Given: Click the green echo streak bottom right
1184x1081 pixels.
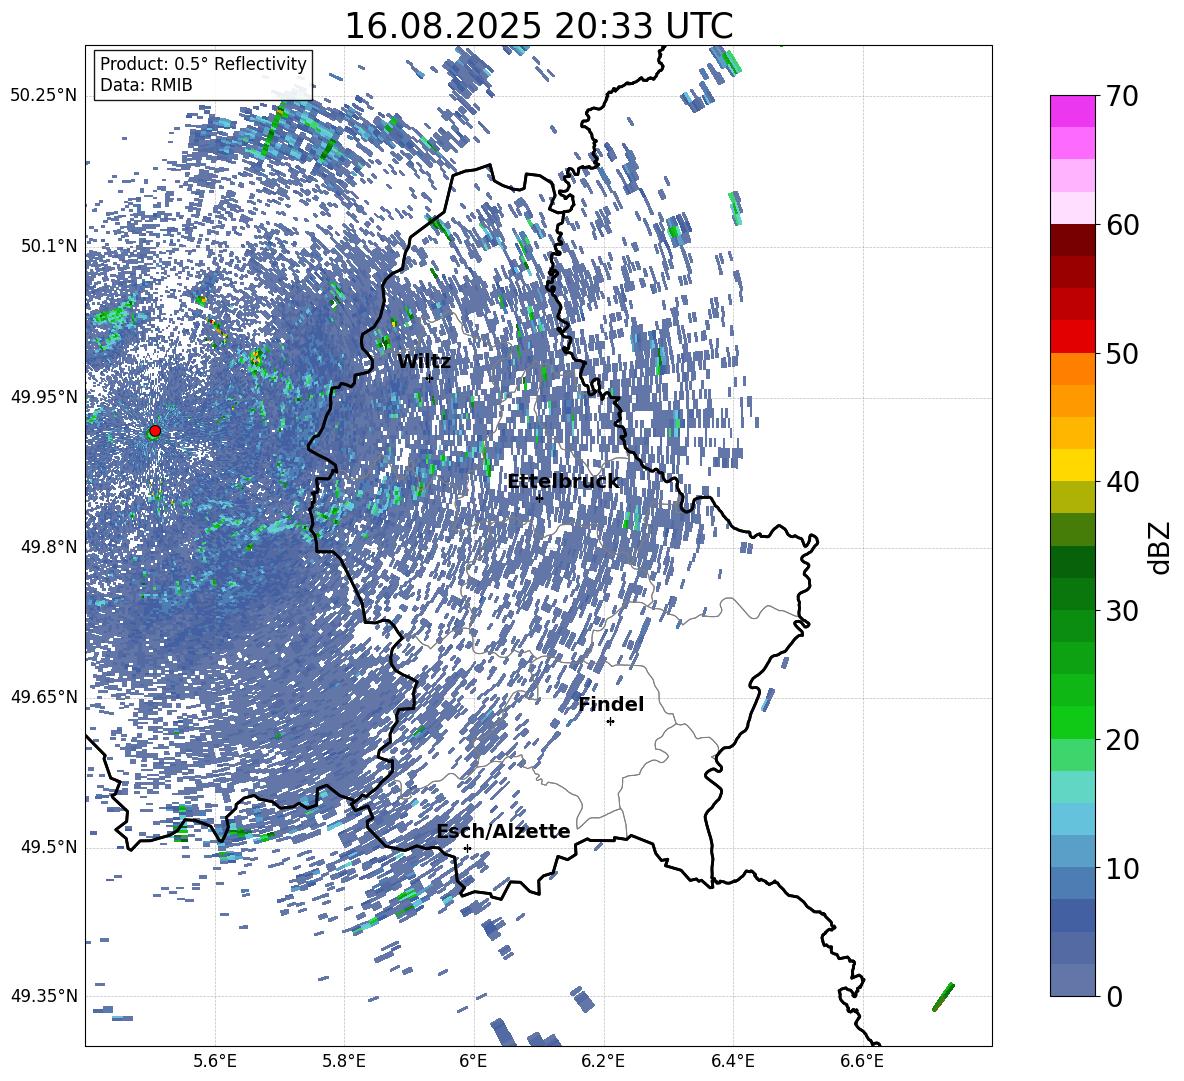Looking at the screenshot, I should pos(943,996).
